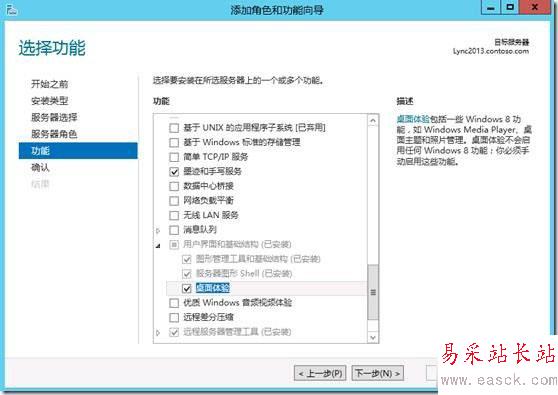The width and height of the screenshot is (558, 395).
Task: Close the 添加角色和功能向导 window
Action: click(535, 8)
